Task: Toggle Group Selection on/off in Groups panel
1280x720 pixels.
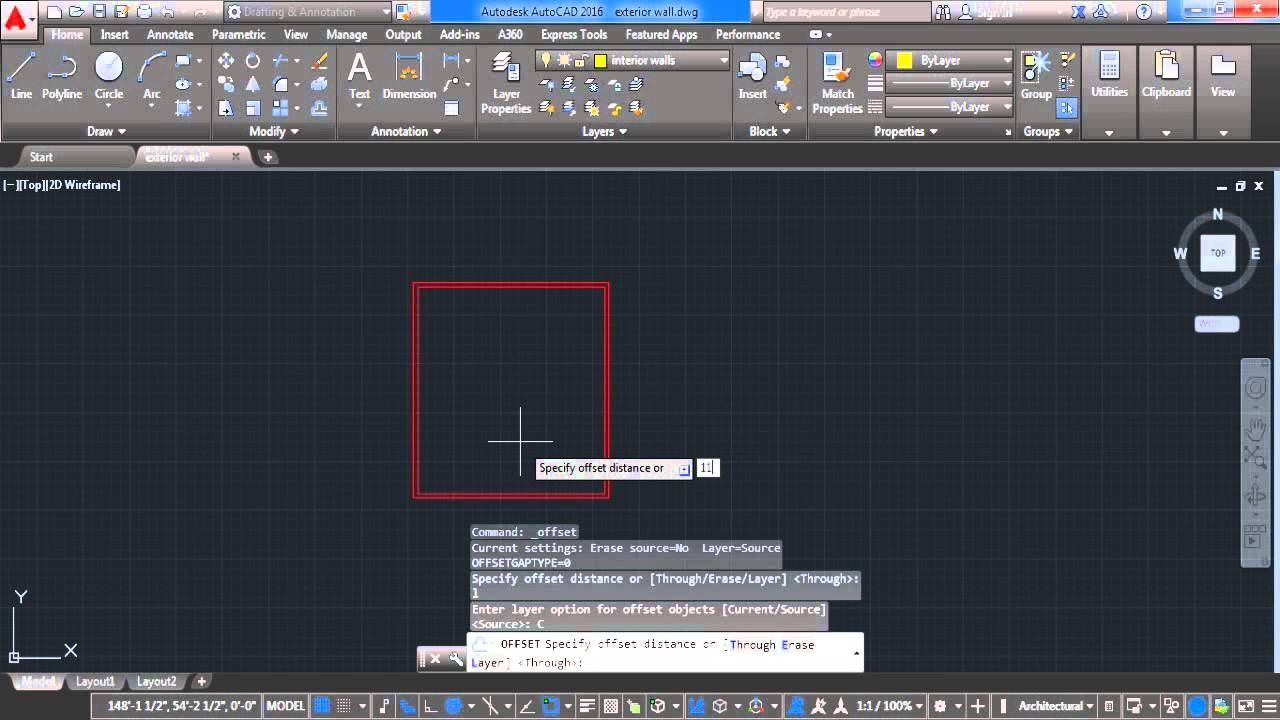Action: (1067, 108)
